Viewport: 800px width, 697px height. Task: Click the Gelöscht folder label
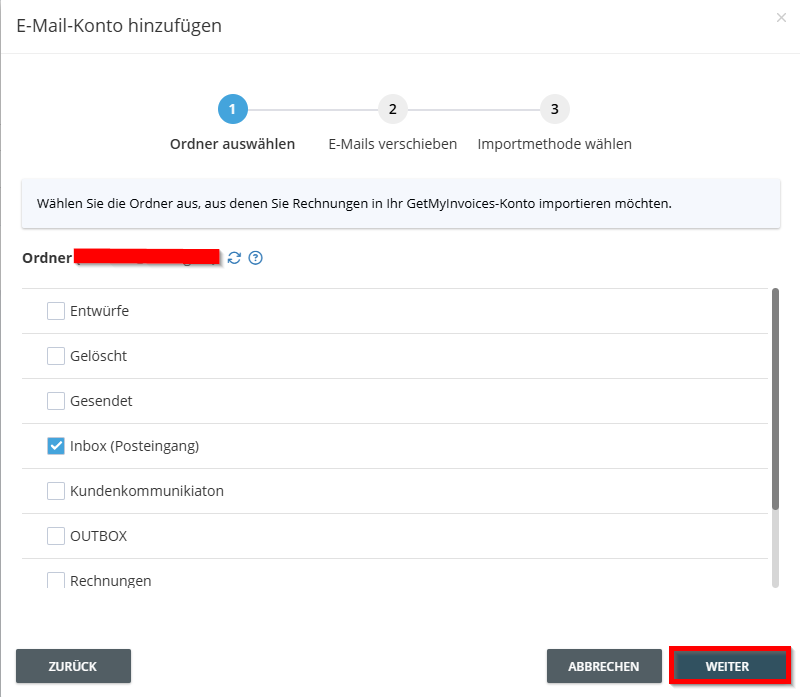click(98, 356)
